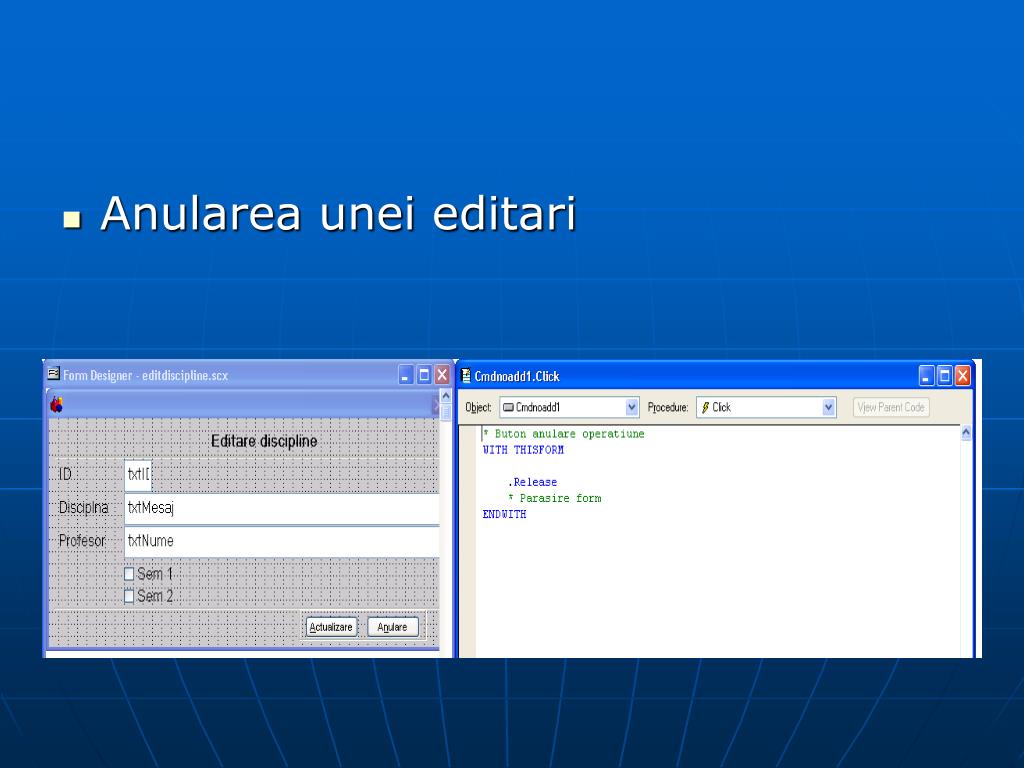This screenshot has height=768, width=1024.
Task: Open the Object combo box Cmdnoadd1
Action: pos(569,408)
